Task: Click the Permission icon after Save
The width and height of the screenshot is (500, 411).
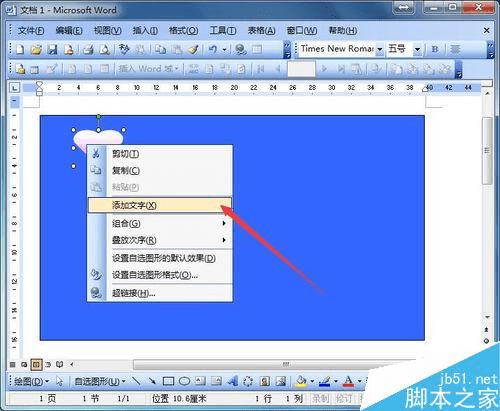Action: pos(68,50)
